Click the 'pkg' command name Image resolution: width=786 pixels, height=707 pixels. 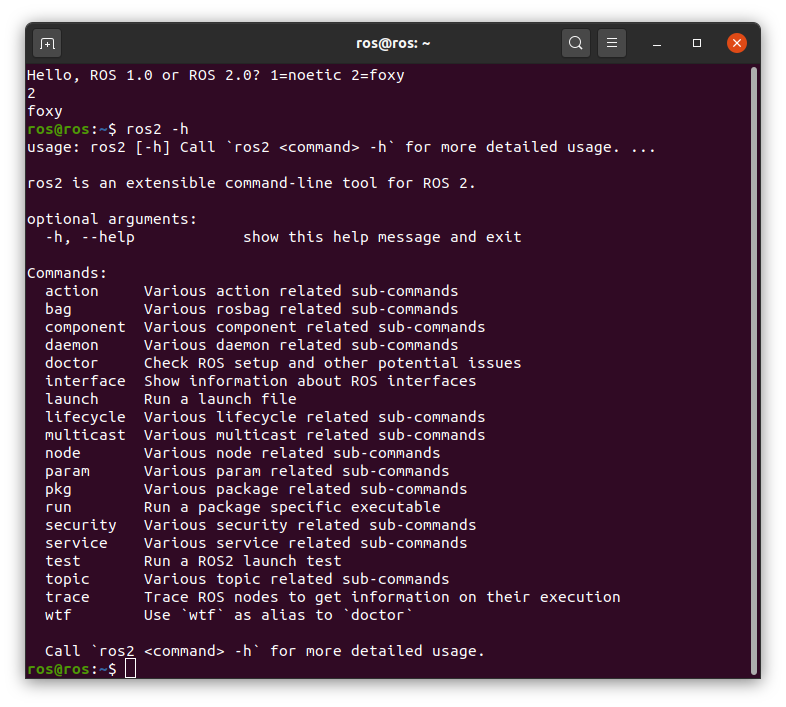point(58,489)
